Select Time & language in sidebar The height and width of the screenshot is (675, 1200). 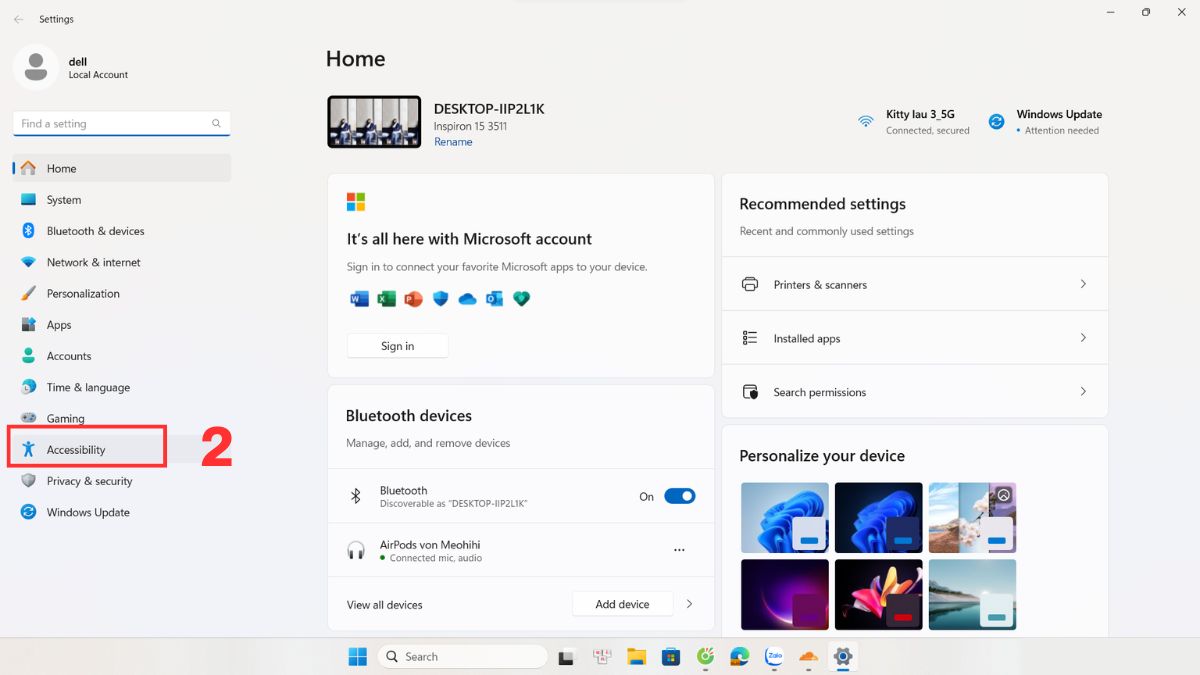pos(88,387)
